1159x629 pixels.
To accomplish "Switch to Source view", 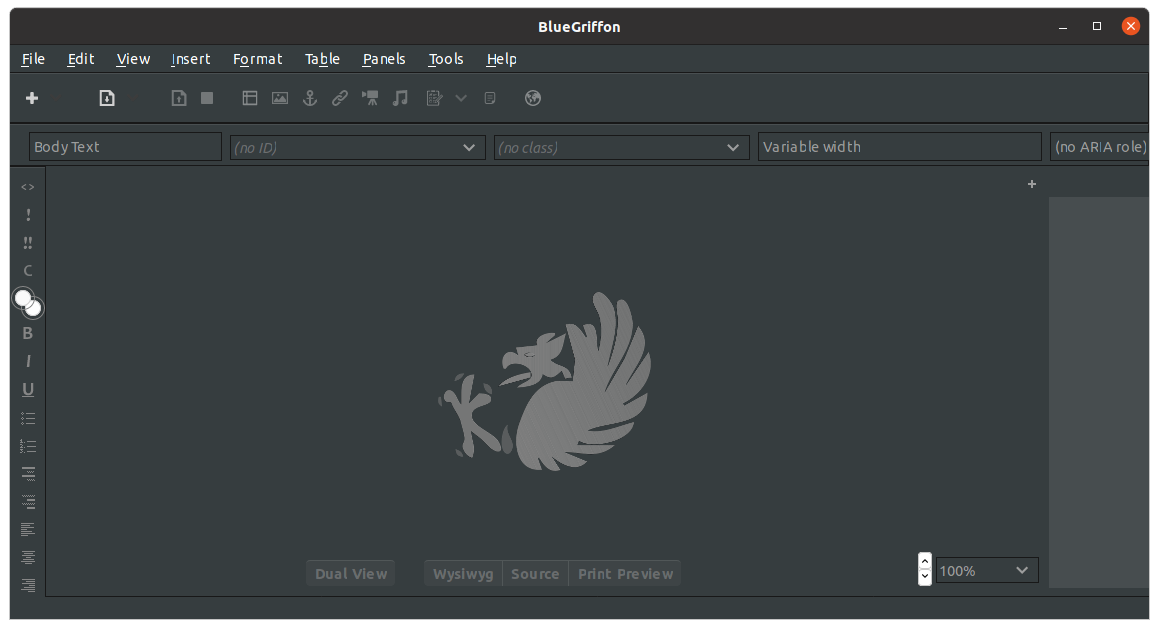I will point(535,574).
